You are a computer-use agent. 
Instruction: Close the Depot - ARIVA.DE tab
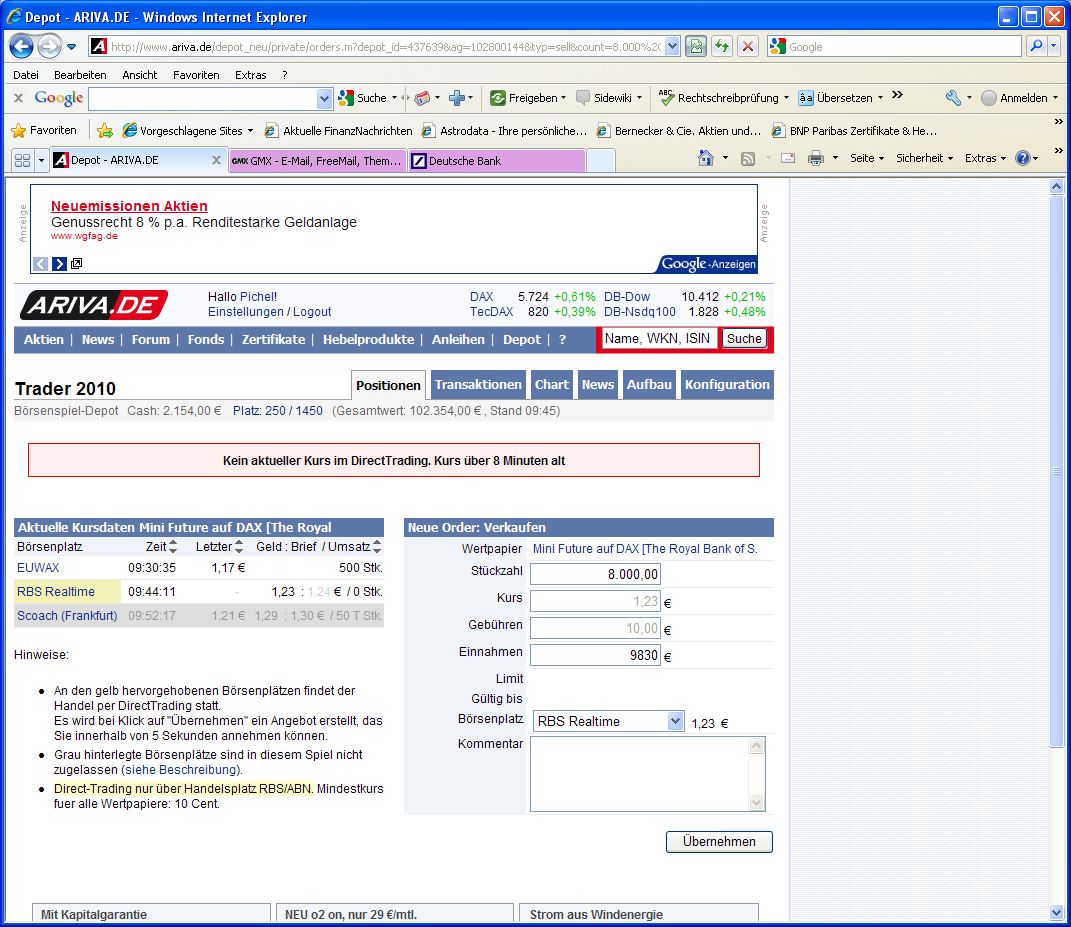(216, 160)
